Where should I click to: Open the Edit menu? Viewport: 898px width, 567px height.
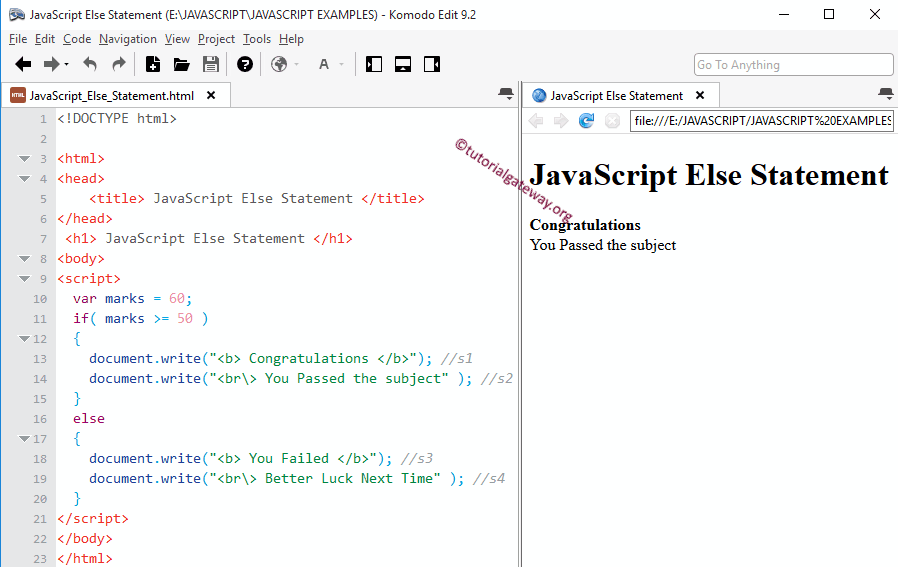click(x=45, y=39)
